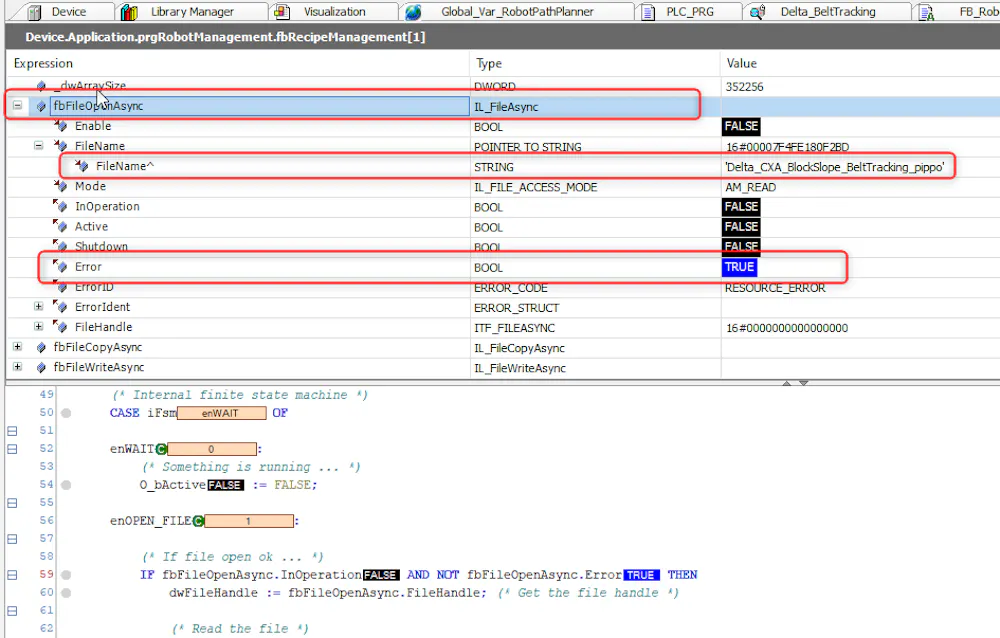Screen dimensions: 1000x638
Task: Click the IL_FileAsync type cell
Action: coord(506,107)
